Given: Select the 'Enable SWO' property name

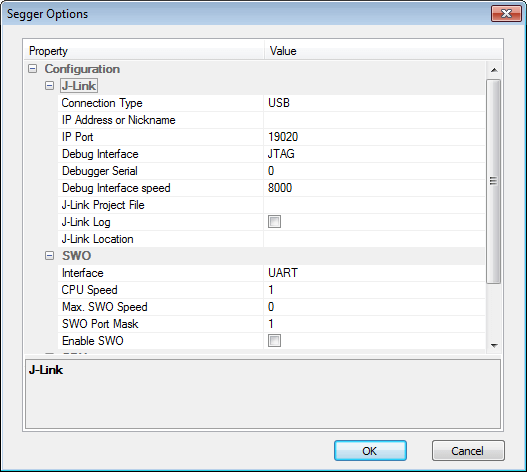Looking at the screenshot, I should [93, 341].
